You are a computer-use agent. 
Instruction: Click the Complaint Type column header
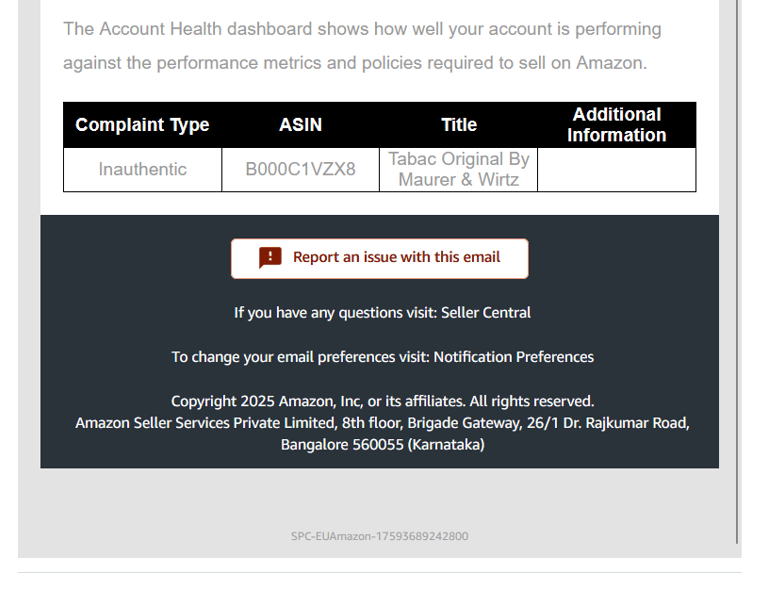143,125
